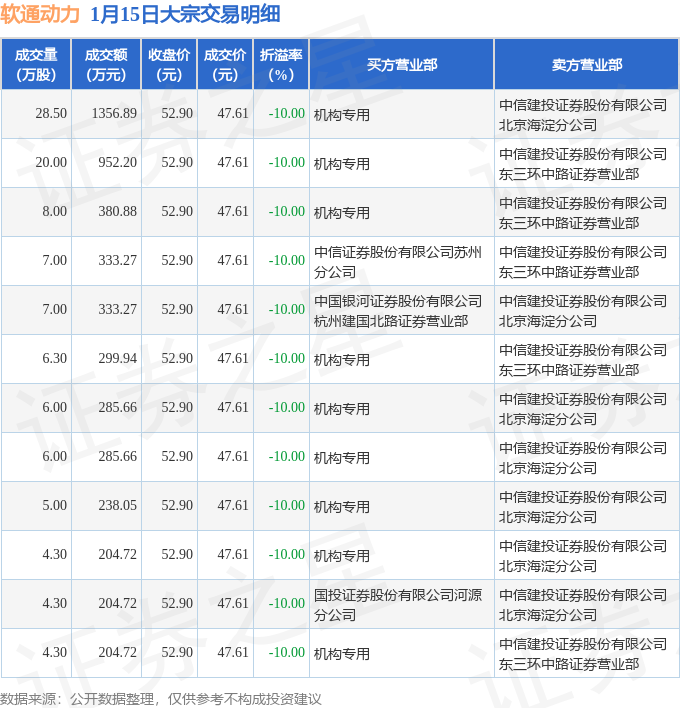Image resolution: width=680 pixels, height=708 pixels.
Task: Click -10.00 discount rate in 20.00 row
Action: (x=287, y=163)
